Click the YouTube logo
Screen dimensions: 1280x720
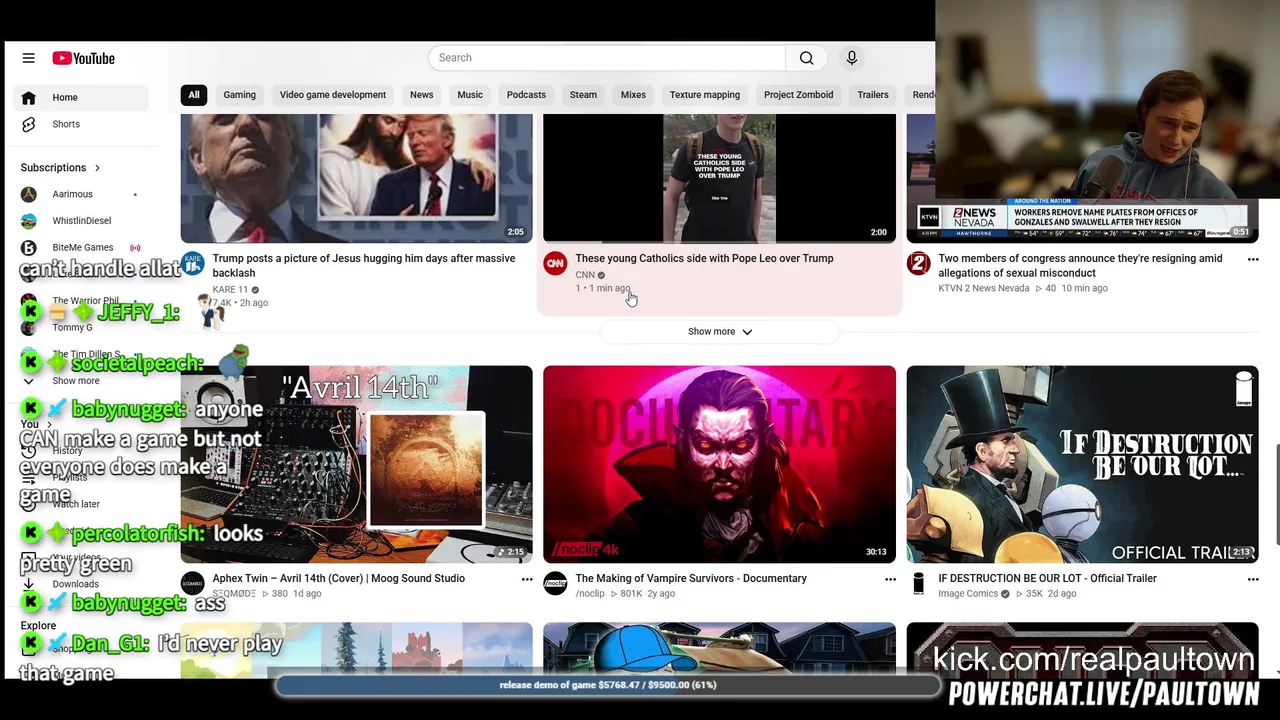(84, 58)
